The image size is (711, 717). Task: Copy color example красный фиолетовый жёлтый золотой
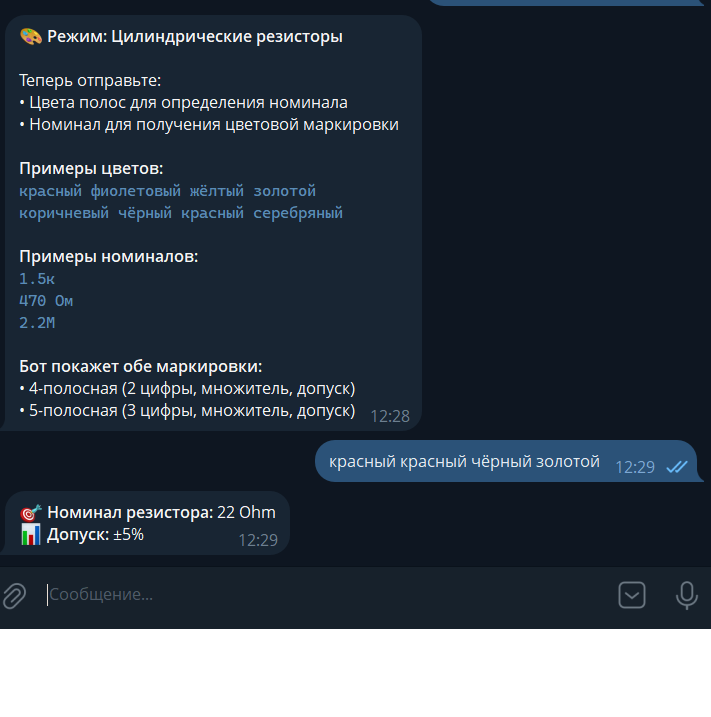[x=167, y=191]
